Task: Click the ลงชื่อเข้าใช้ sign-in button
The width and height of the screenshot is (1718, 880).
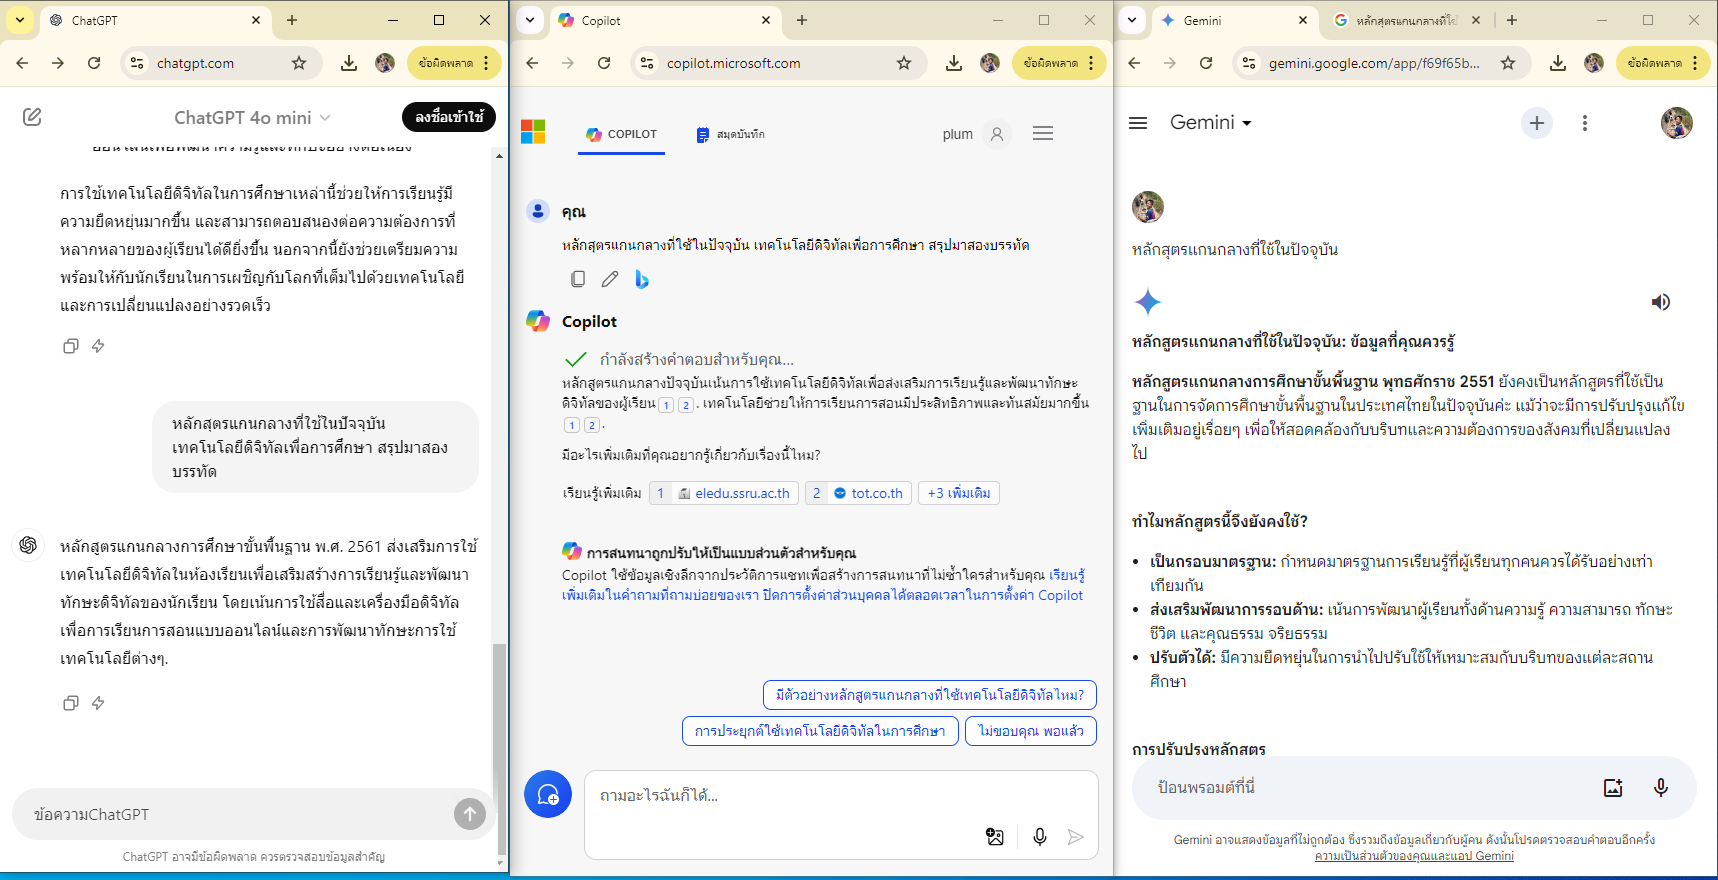Action: pyautogui.click(x=449, y=117)
